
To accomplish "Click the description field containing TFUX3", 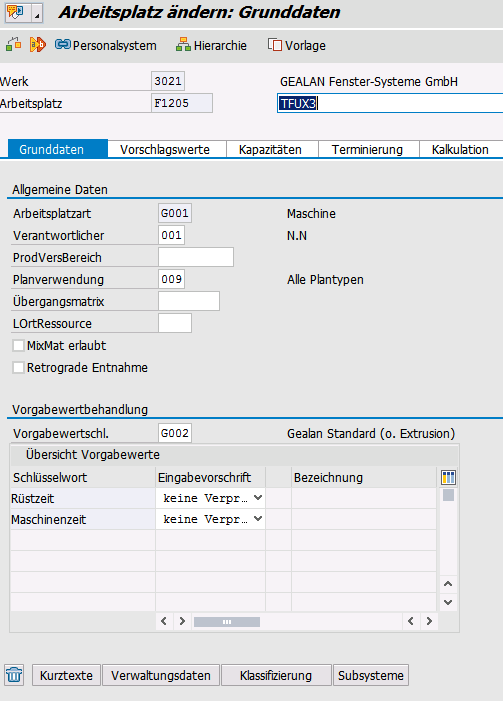I will (390, 103).
